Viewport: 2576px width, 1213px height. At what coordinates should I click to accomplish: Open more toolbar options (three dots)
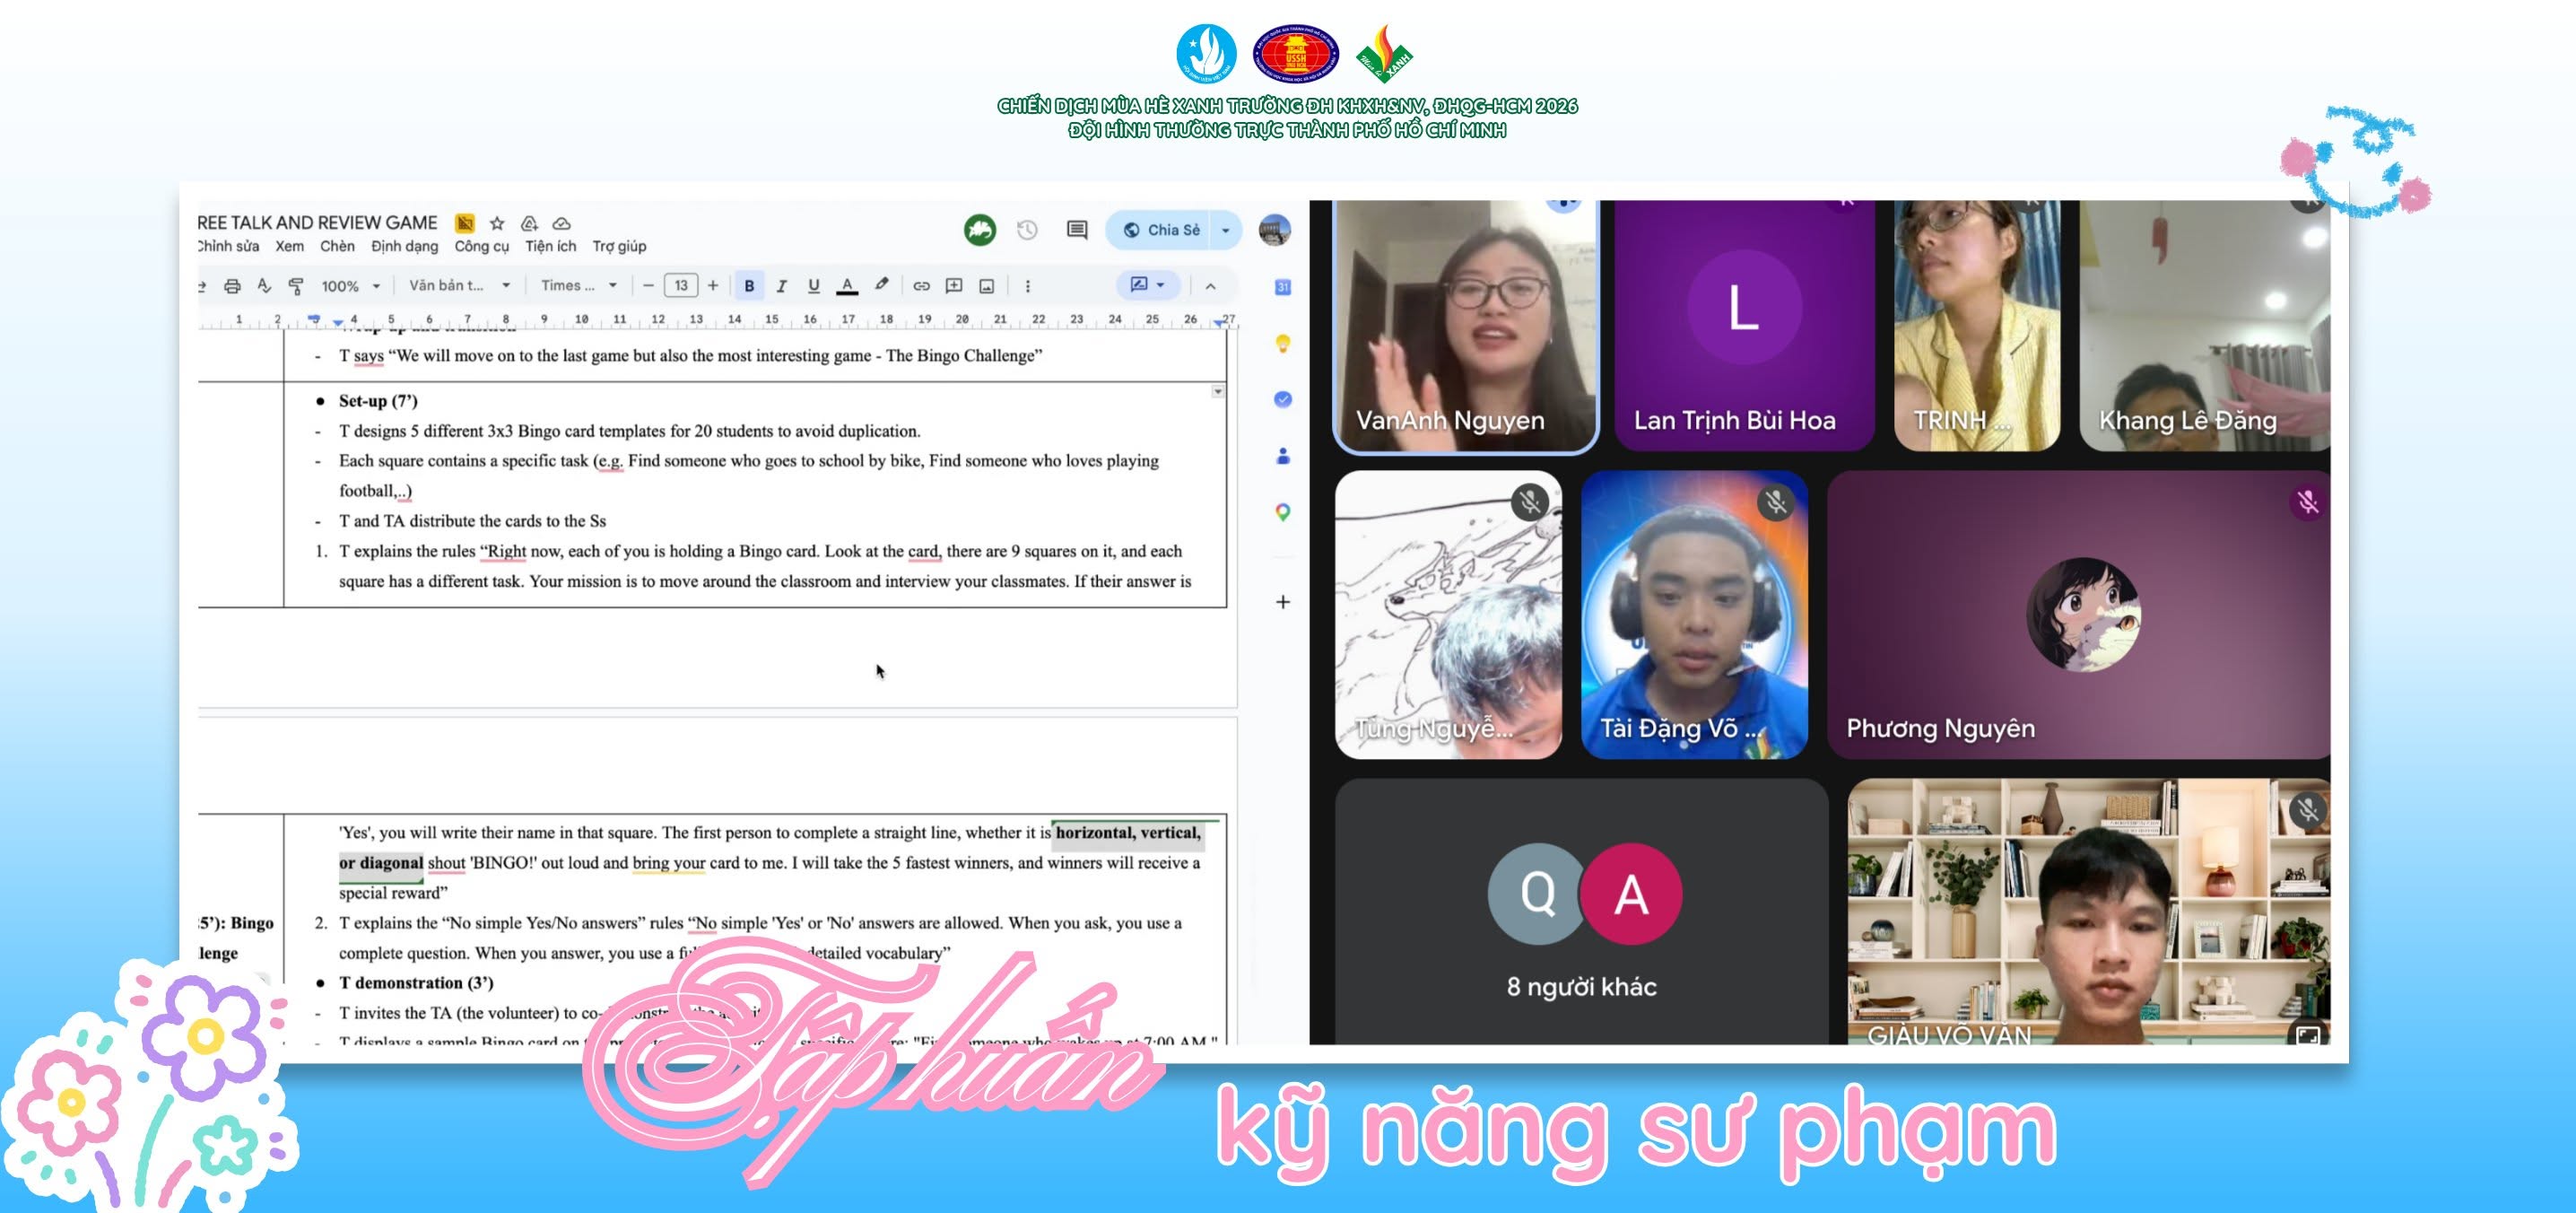(x=1027, y=286)
